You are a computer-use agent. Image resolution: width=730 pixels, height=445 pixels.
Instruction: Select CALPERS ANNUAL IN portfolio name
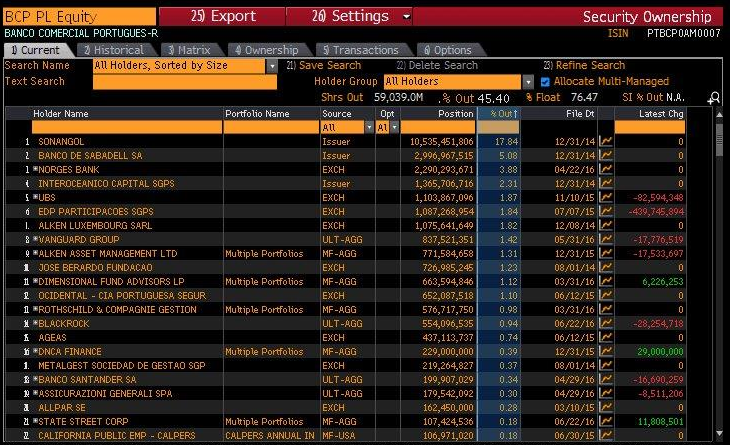point(270,436)
